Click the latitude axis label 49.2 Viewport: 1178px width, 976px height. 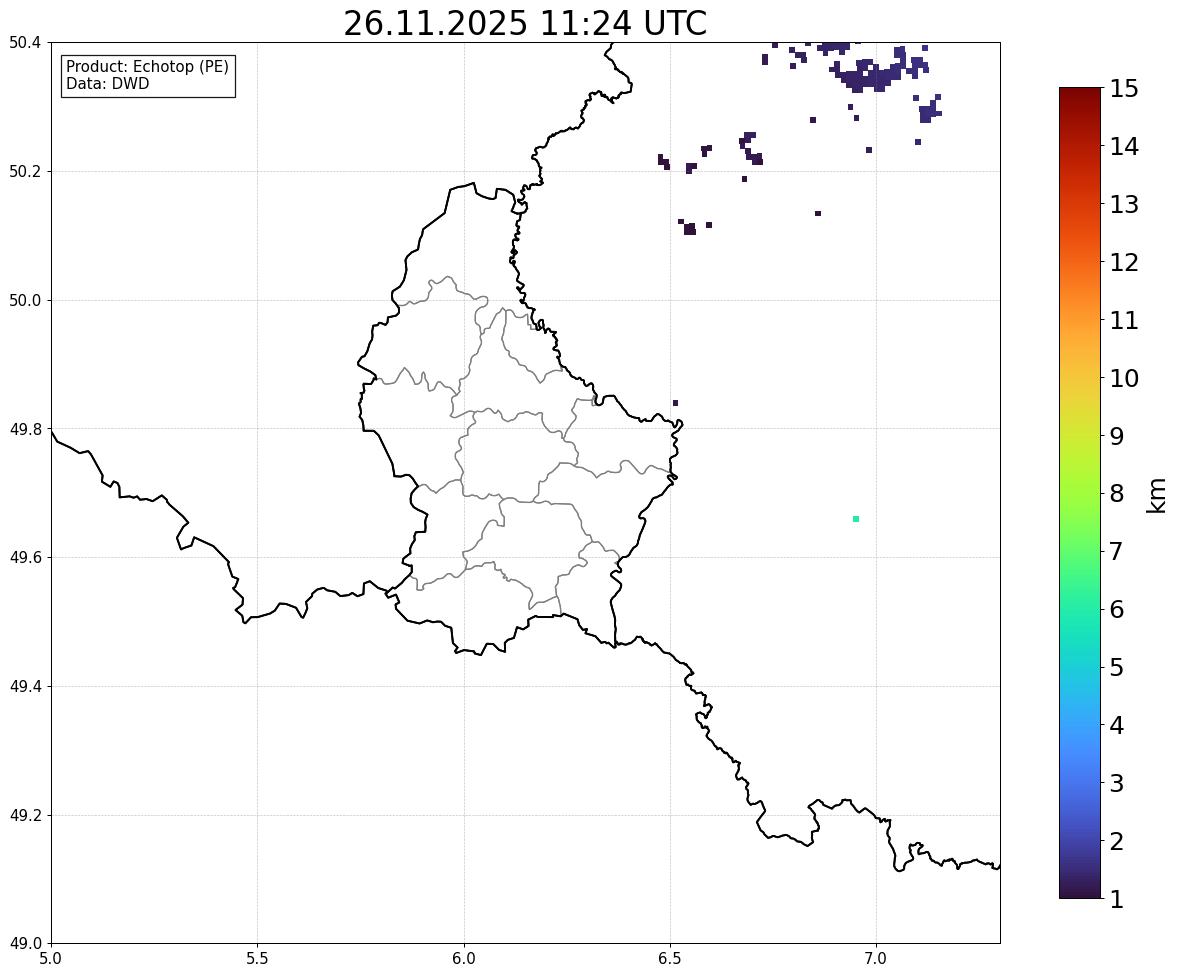coord(25,815)
